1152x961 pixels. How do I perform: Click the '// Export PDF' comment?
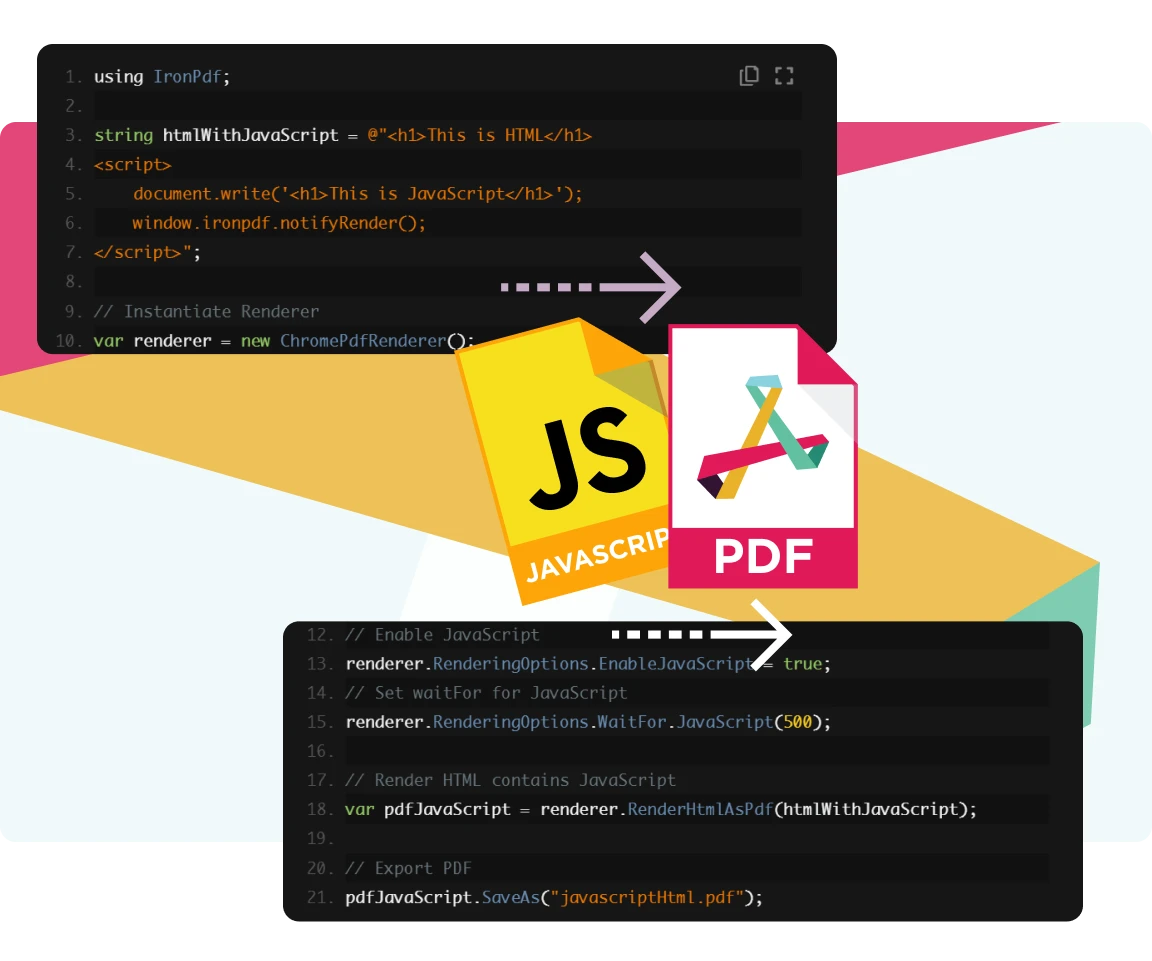408,868
